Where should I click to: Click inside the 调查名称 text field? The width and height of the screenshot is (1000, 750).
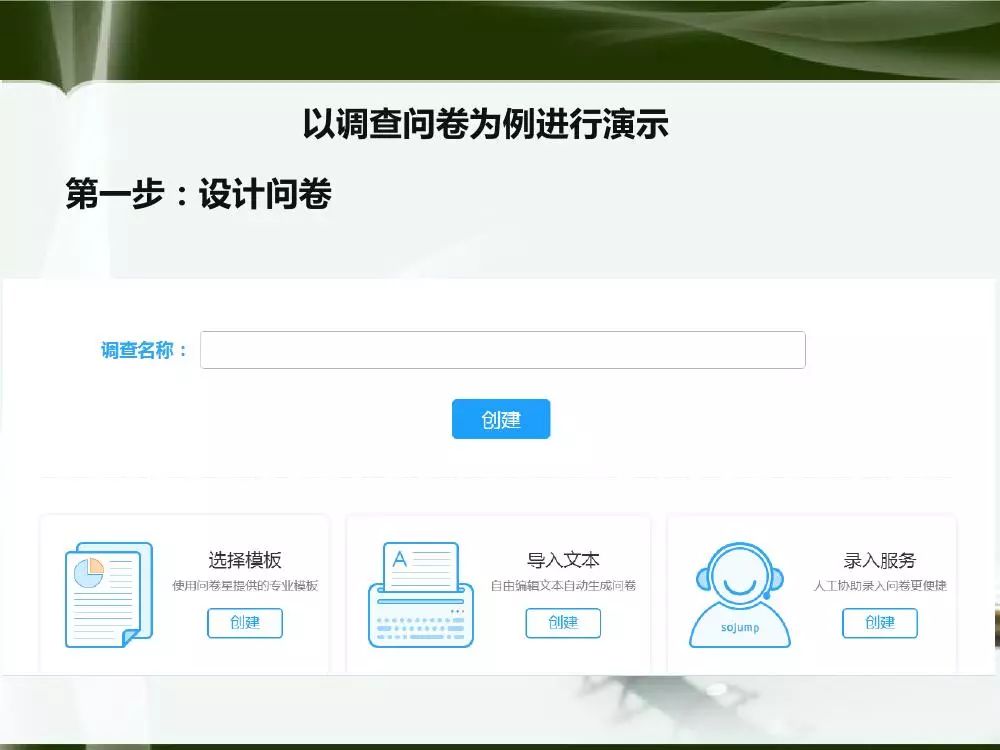[x=502, y=350]
